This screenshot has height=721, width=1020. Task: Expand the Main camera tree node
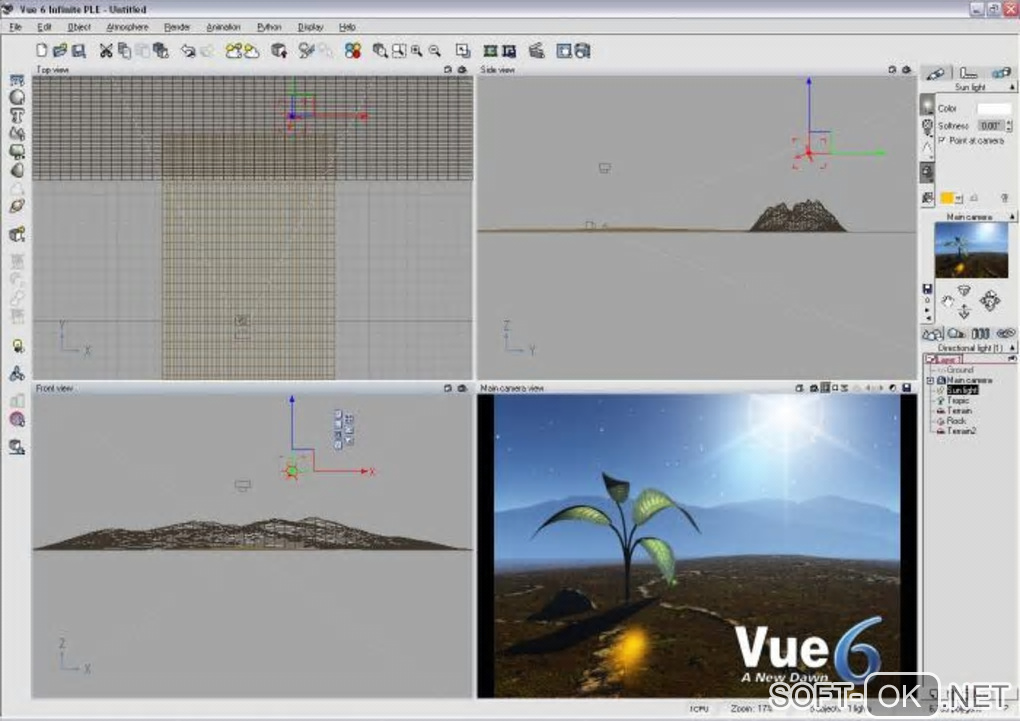(x=930, y=380)
